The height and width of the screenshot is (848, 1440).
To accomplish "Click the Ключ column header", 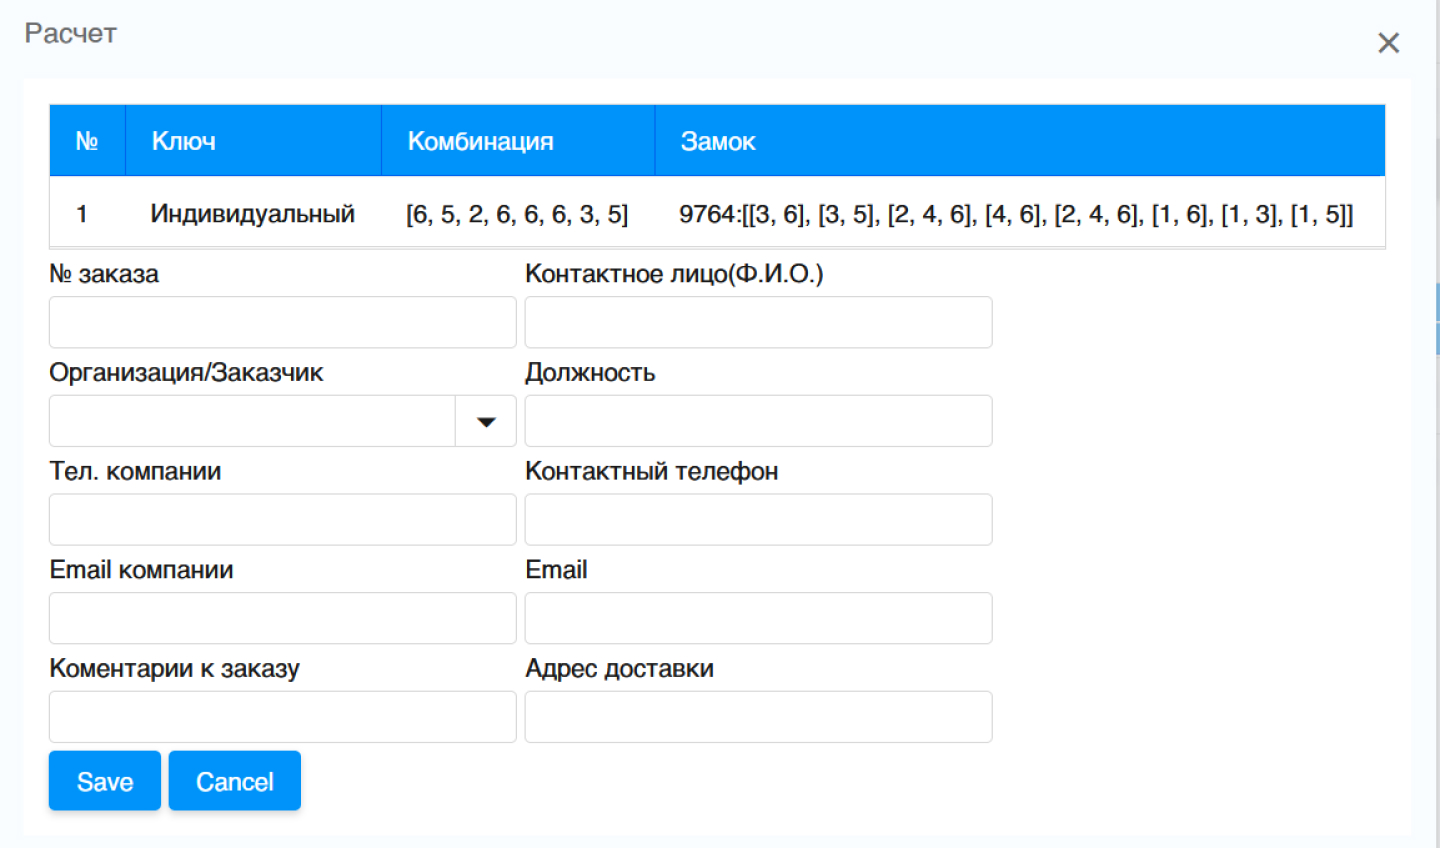I will [x=184, y=141].
